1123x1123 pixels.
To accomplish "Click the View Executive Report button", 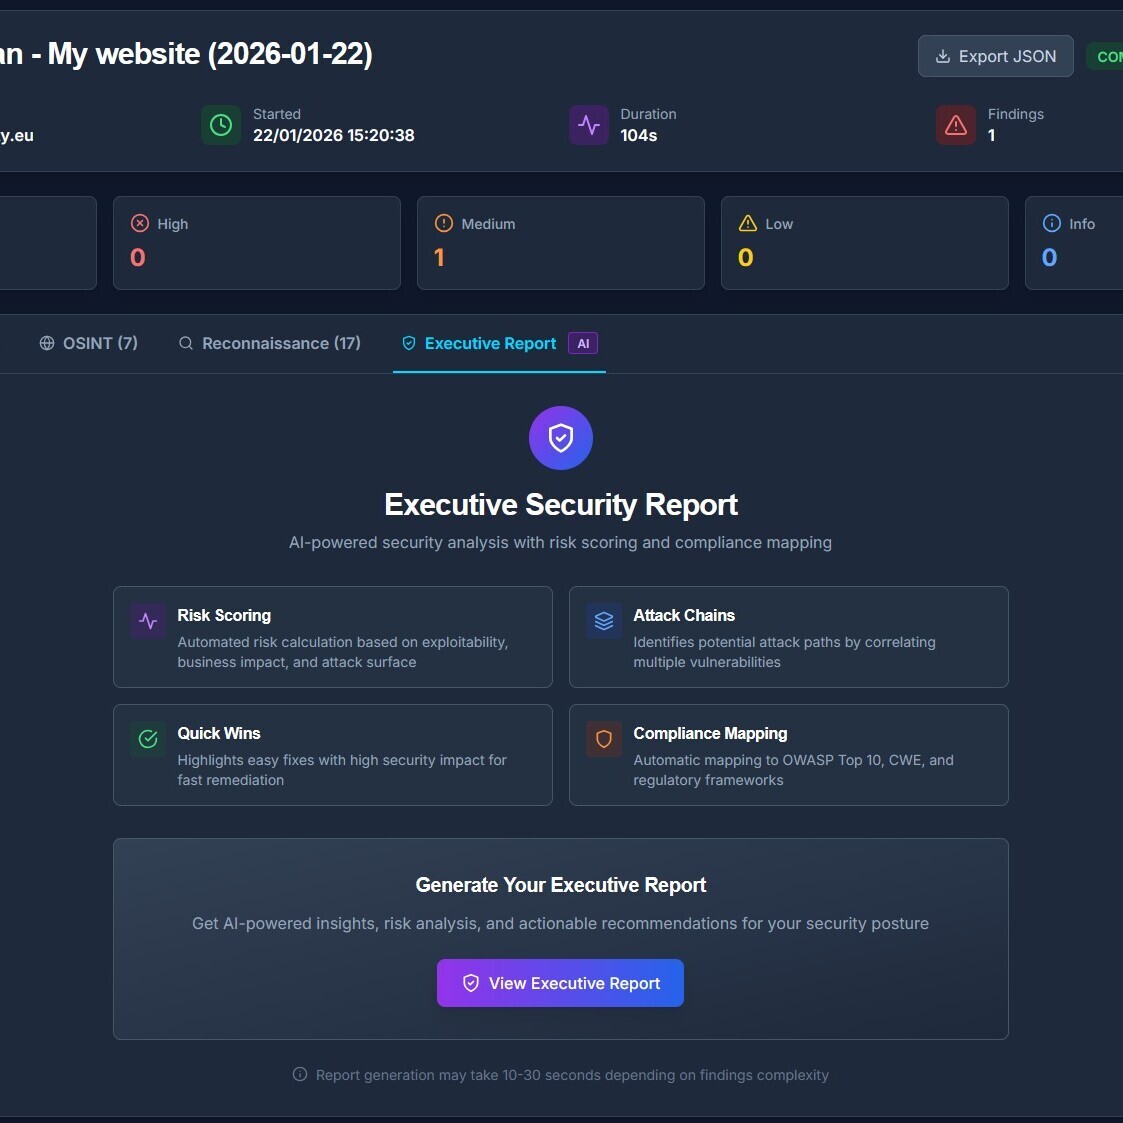I will pyautogui.click(x=560, y=983).
